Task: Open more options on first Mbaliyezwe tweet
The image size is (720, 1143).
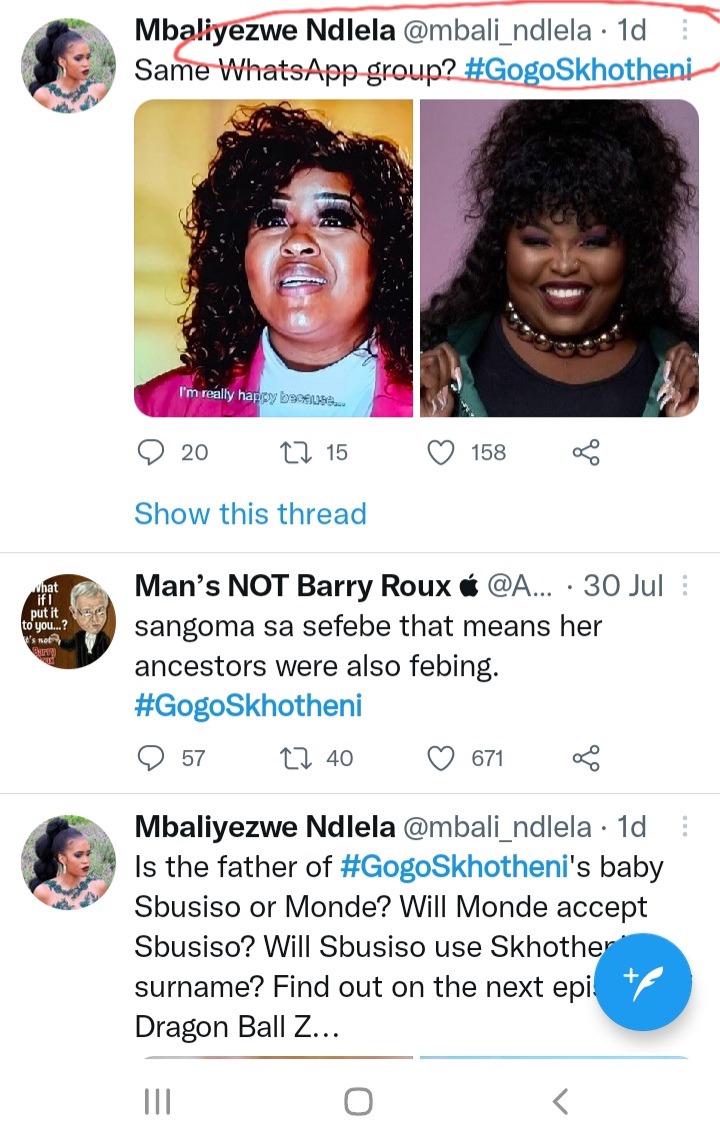Action: (x=684, y=29)
